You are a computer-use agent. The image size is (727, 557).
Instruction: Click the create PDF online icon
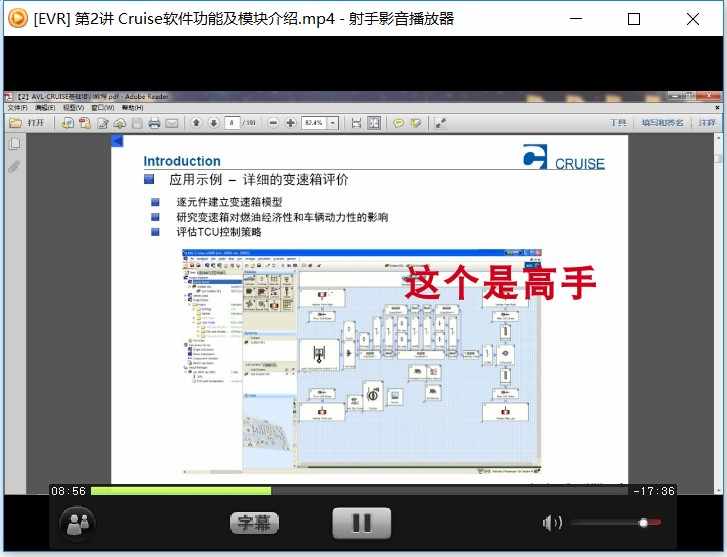tap(68, 123)
